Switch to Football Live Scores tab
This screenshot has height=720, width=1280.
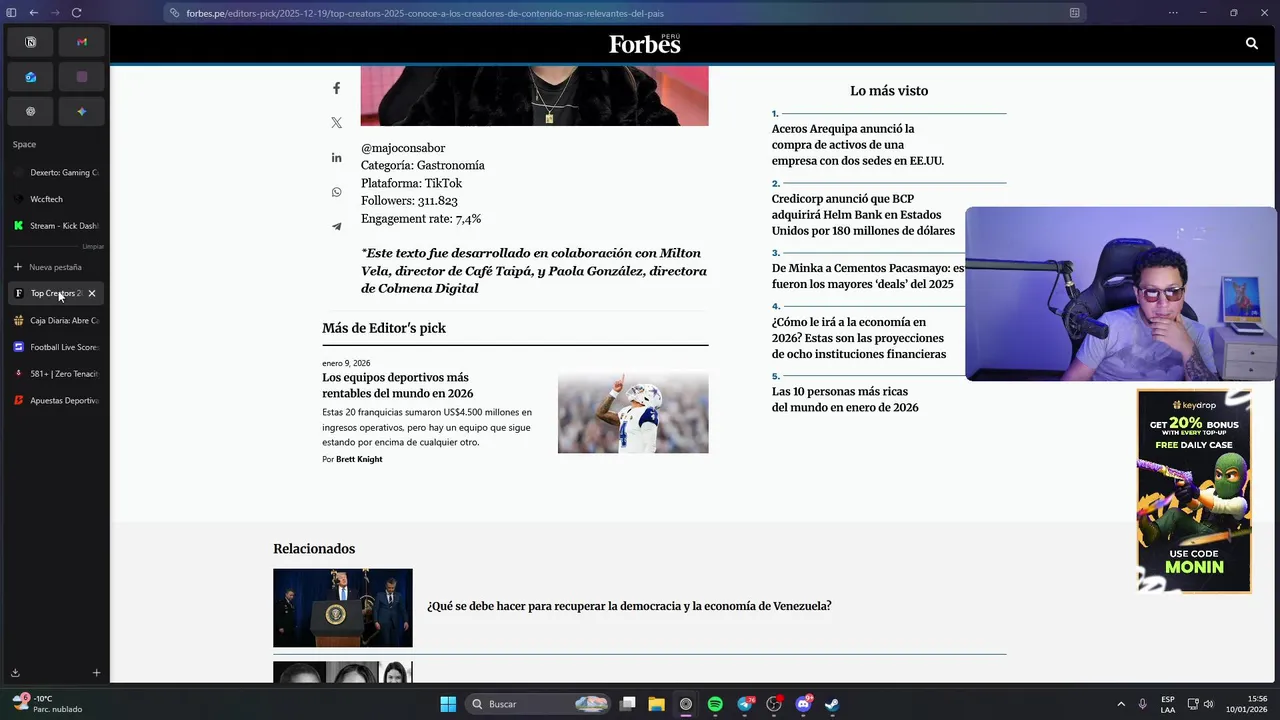pos(56,347)
